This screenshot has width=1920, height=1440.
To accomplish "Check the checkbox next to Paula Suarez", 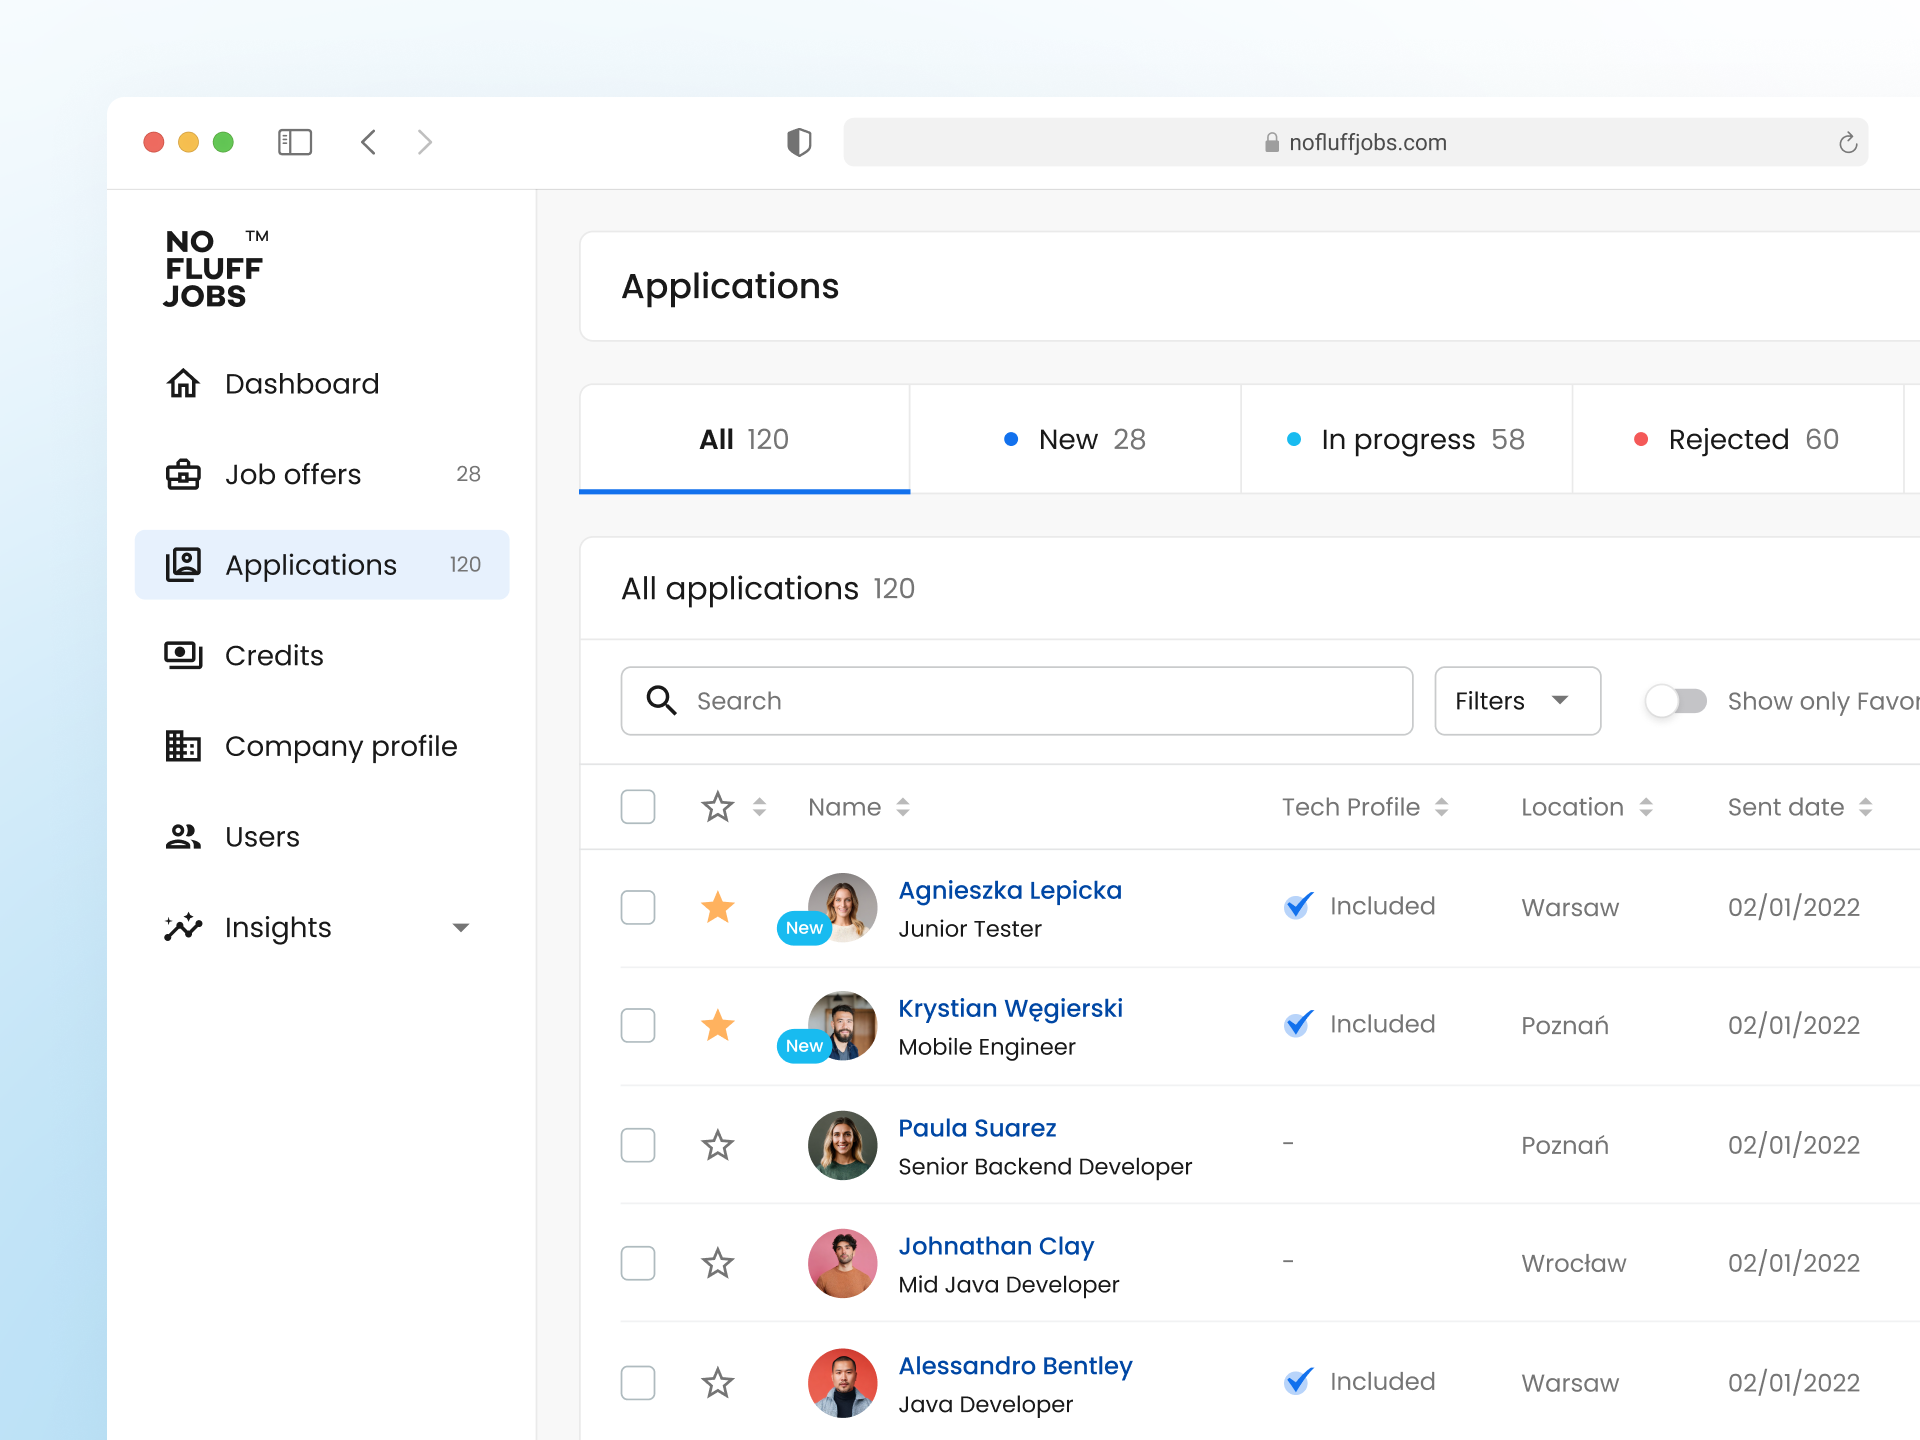I will click(x=637, y=1144).
